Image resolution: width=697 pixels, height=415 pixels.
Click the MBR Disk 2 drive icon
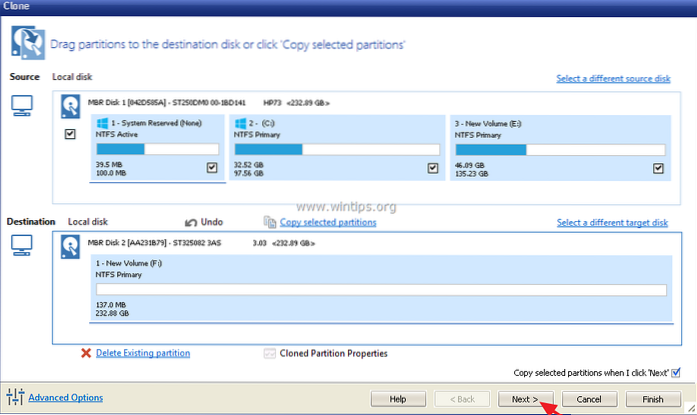point(70,247)
